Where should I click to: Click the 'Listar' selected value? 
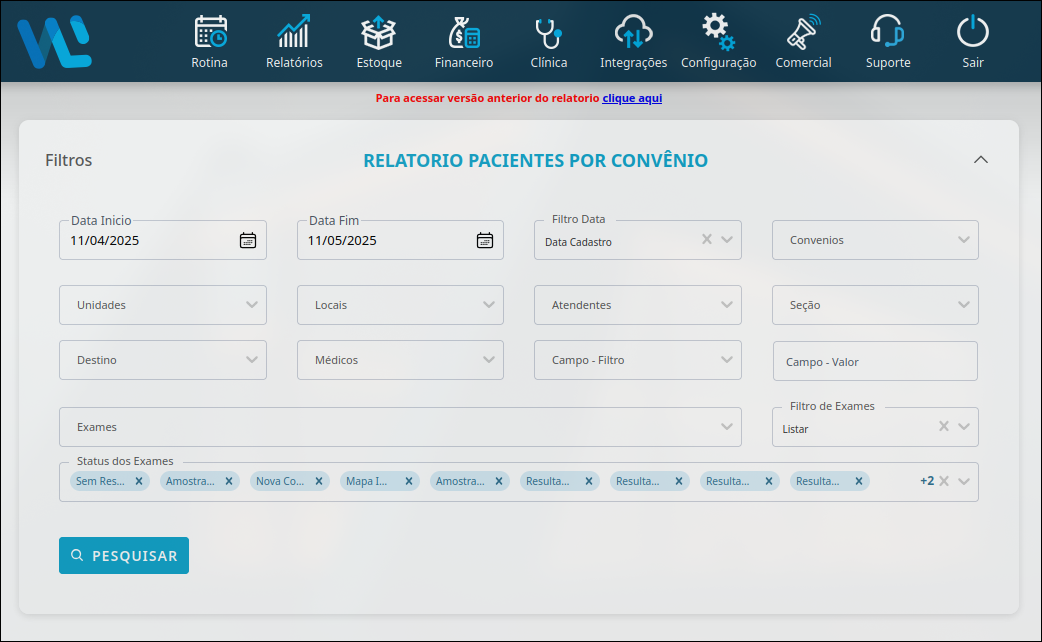[795, 429]
